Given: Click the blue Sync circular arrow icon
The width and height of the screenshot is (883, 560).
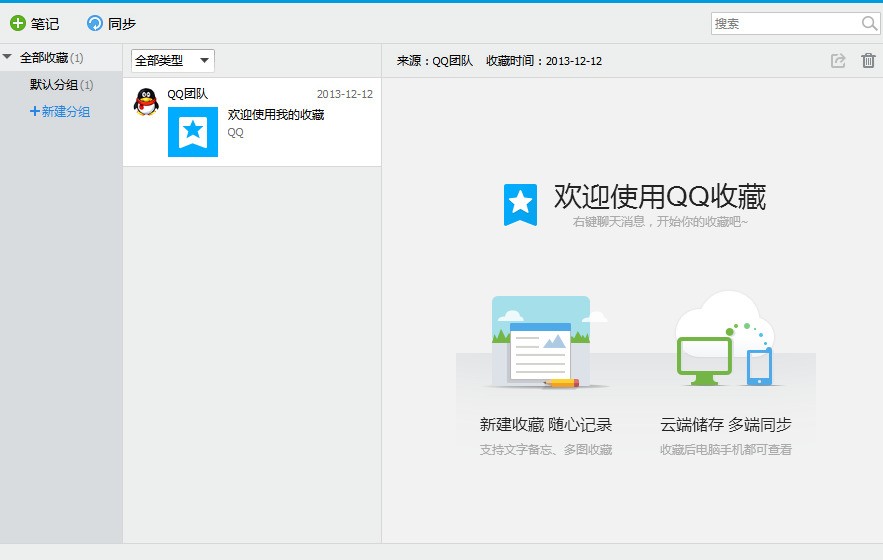Looking at the screenshot, I should pyautogui.click(x=95, y=23).
